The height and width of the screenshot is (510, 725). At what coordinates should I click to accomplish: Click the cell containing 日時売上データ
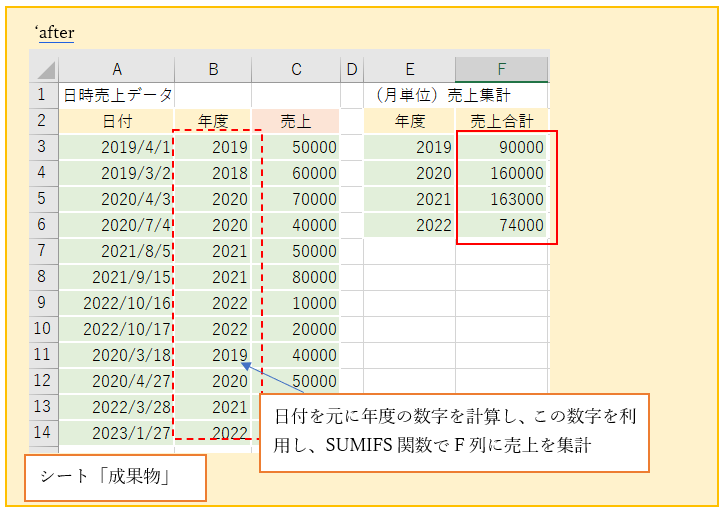coord(117,96)
